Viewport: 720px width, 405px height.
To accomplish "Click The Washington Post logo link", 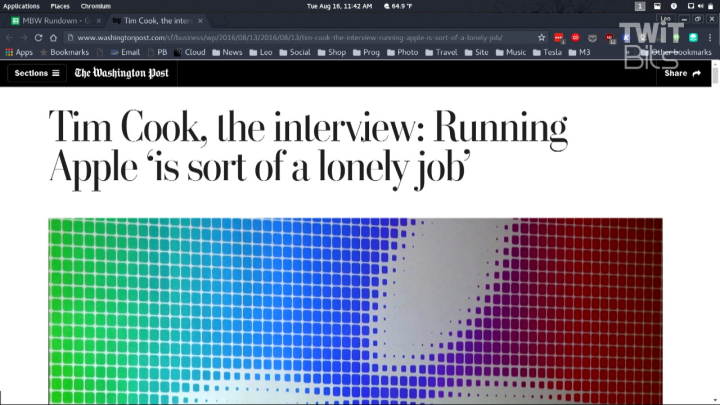I will coord(121,73).
